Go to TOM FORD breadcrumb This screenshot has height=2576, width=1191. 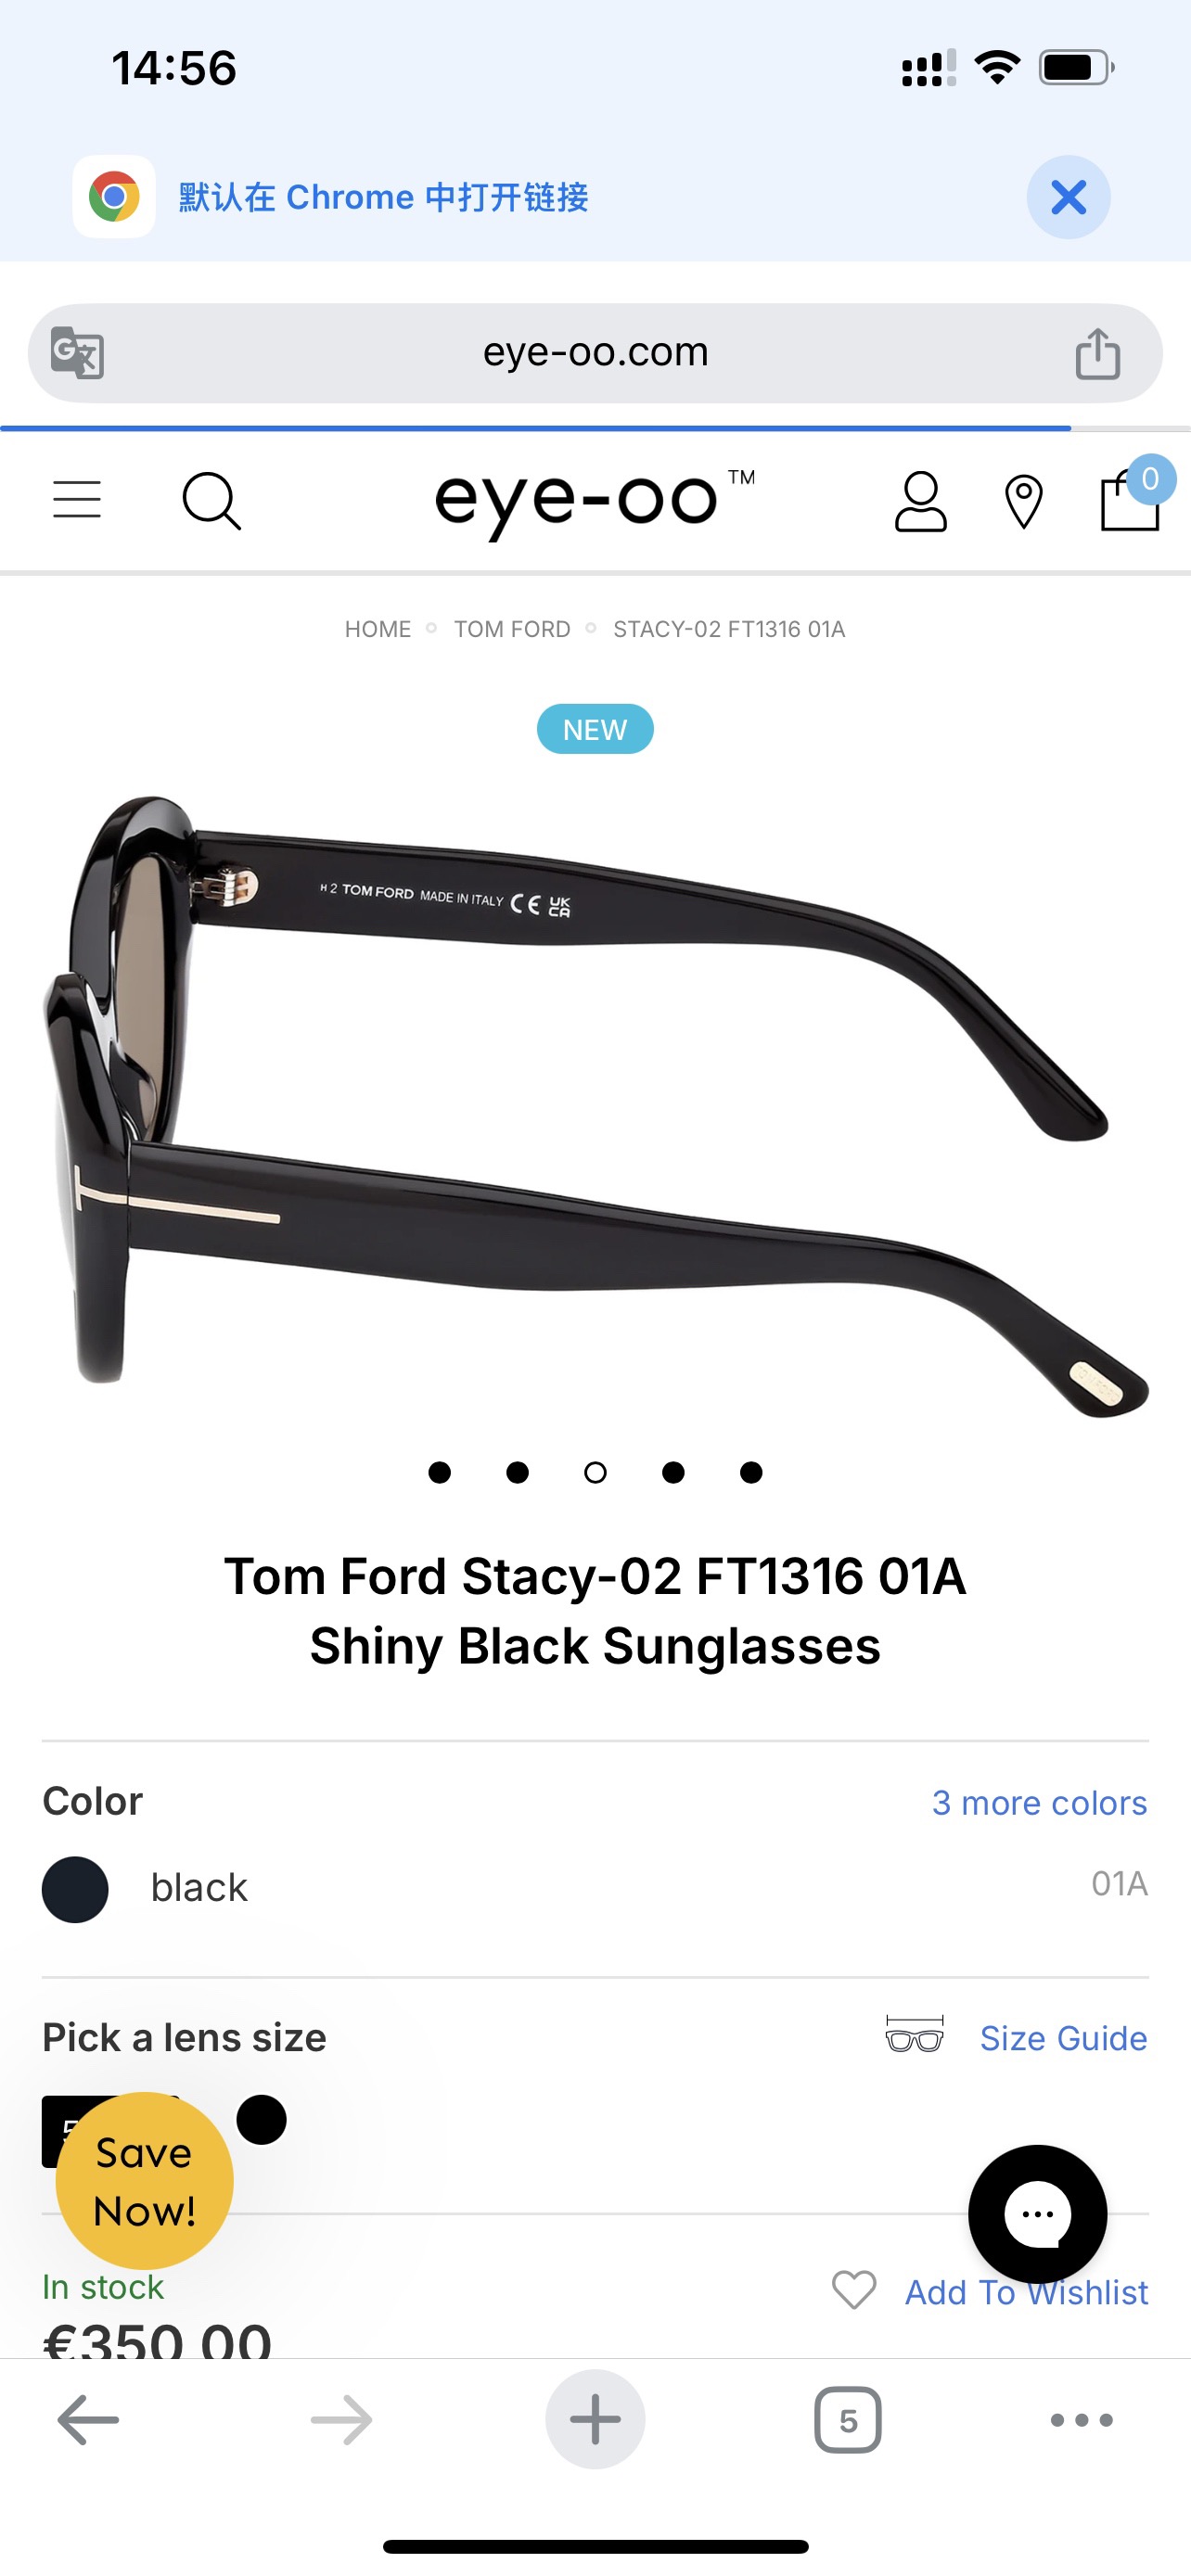coord(512,629)
